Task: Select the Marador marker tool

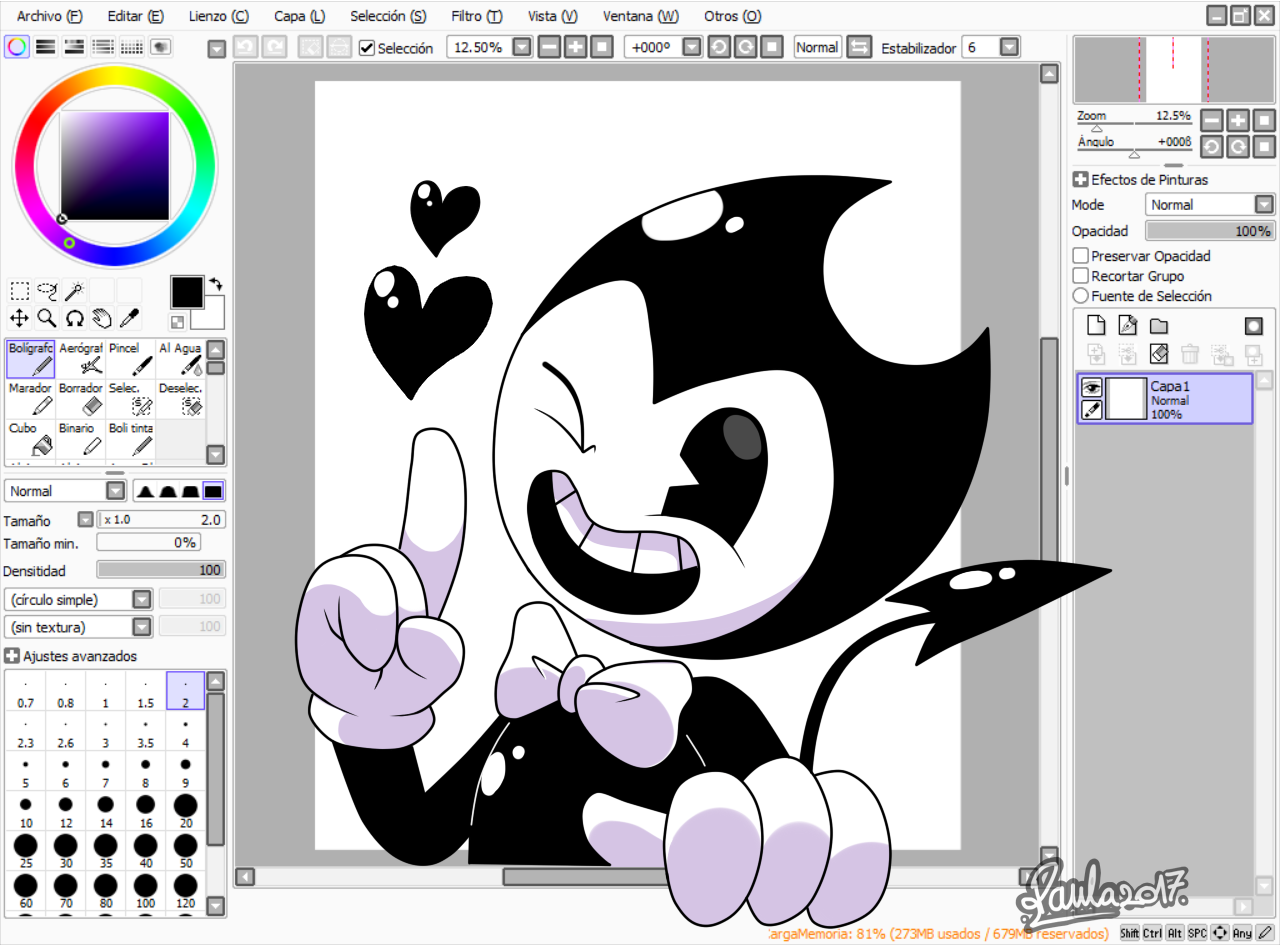Action: coord(30,398)
